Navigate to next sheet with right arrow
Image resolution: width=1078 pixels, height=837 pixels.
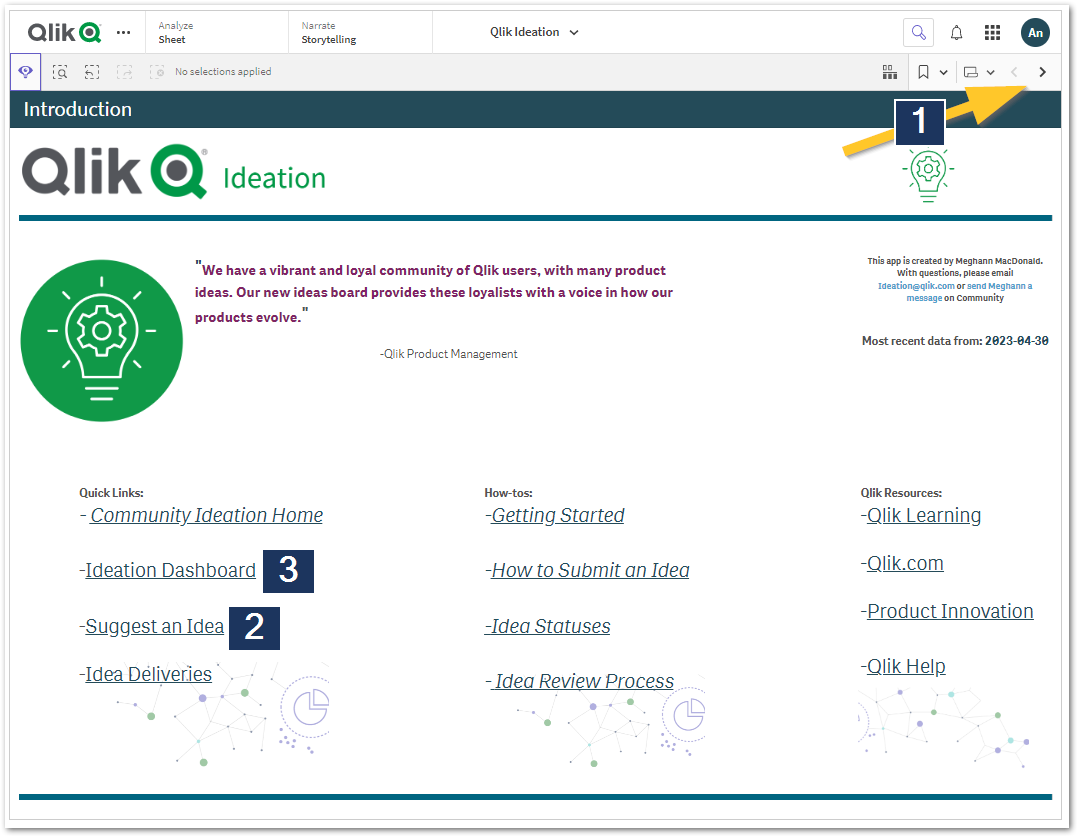coord(1042,71)
